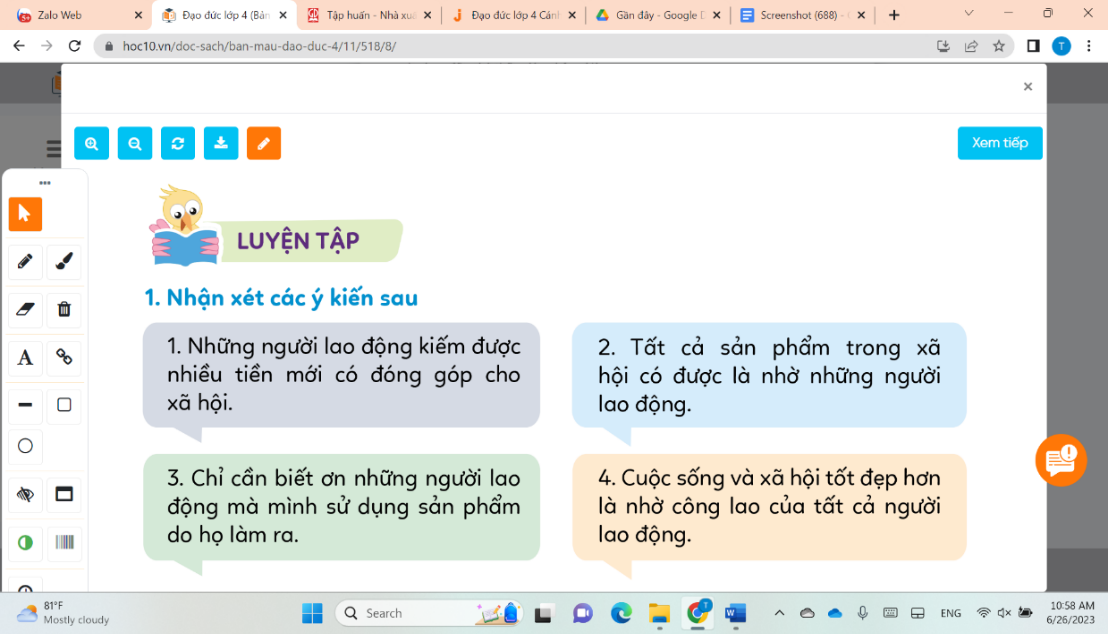
Task: Expand the sidebar options via the three dots
Action: tap(43, 182)
